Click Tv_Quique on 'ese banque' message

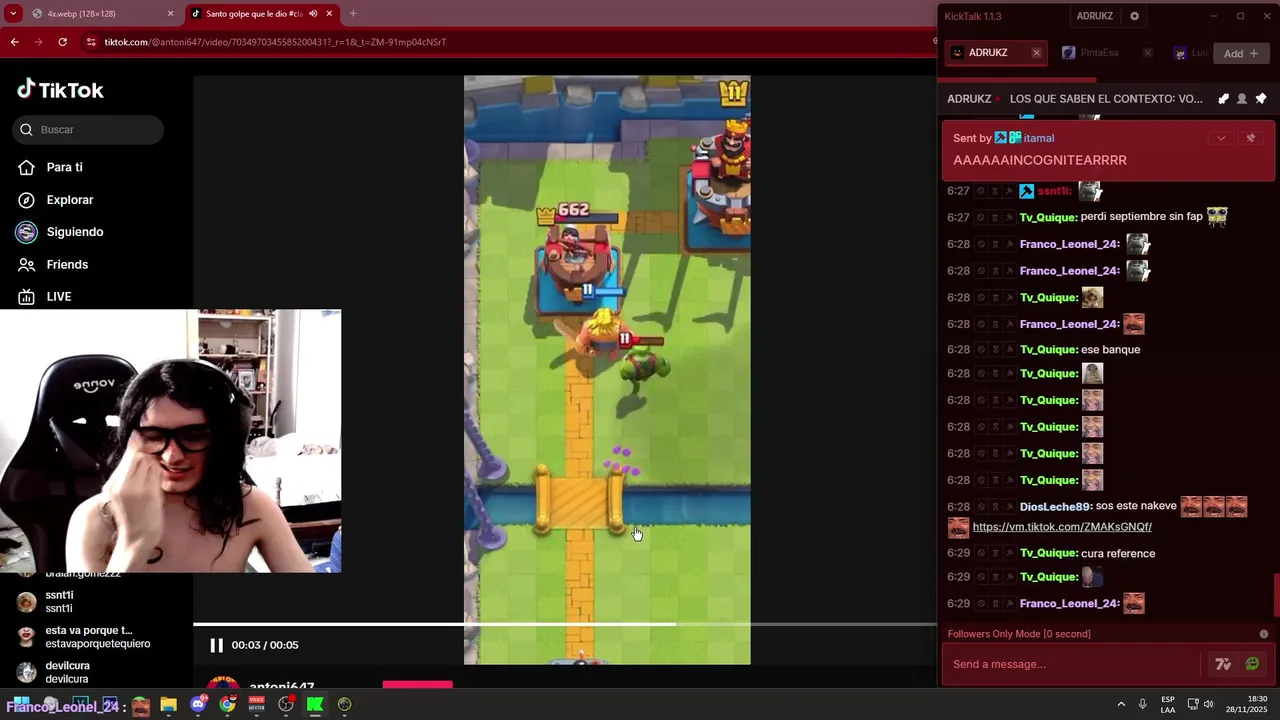click(x=1048, y=350)
